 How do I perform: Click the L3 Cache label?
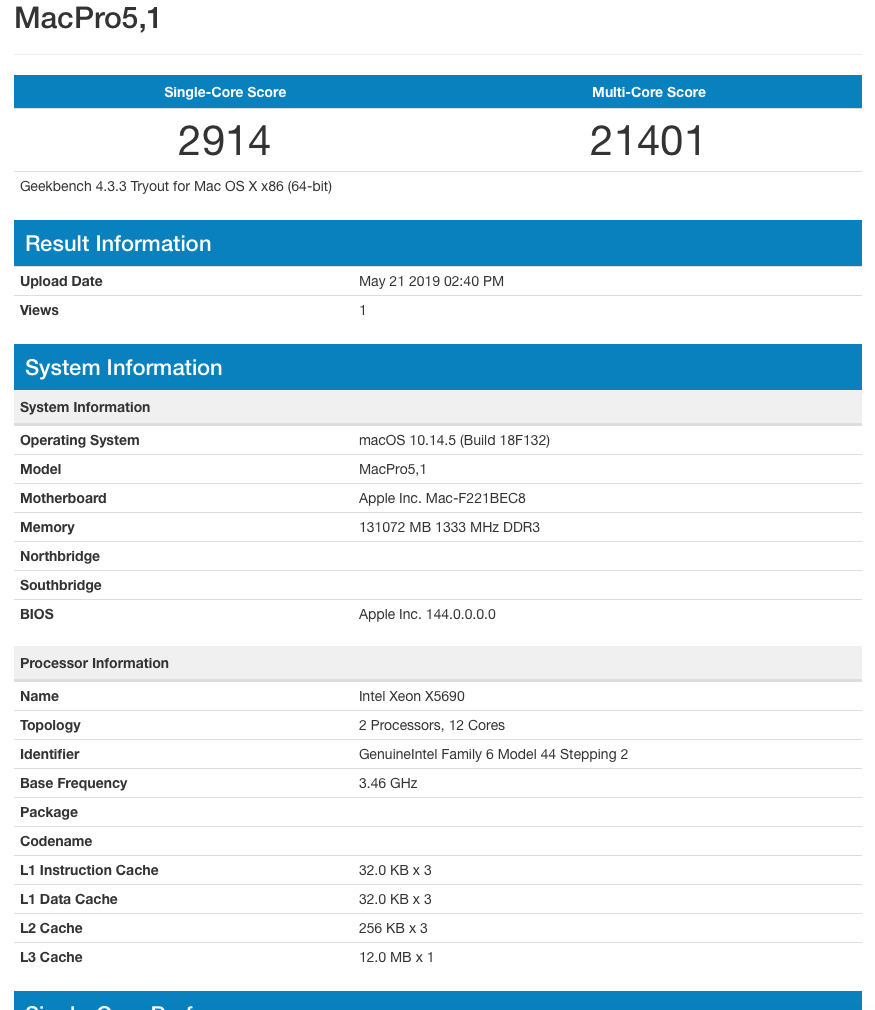pos(51,957)
